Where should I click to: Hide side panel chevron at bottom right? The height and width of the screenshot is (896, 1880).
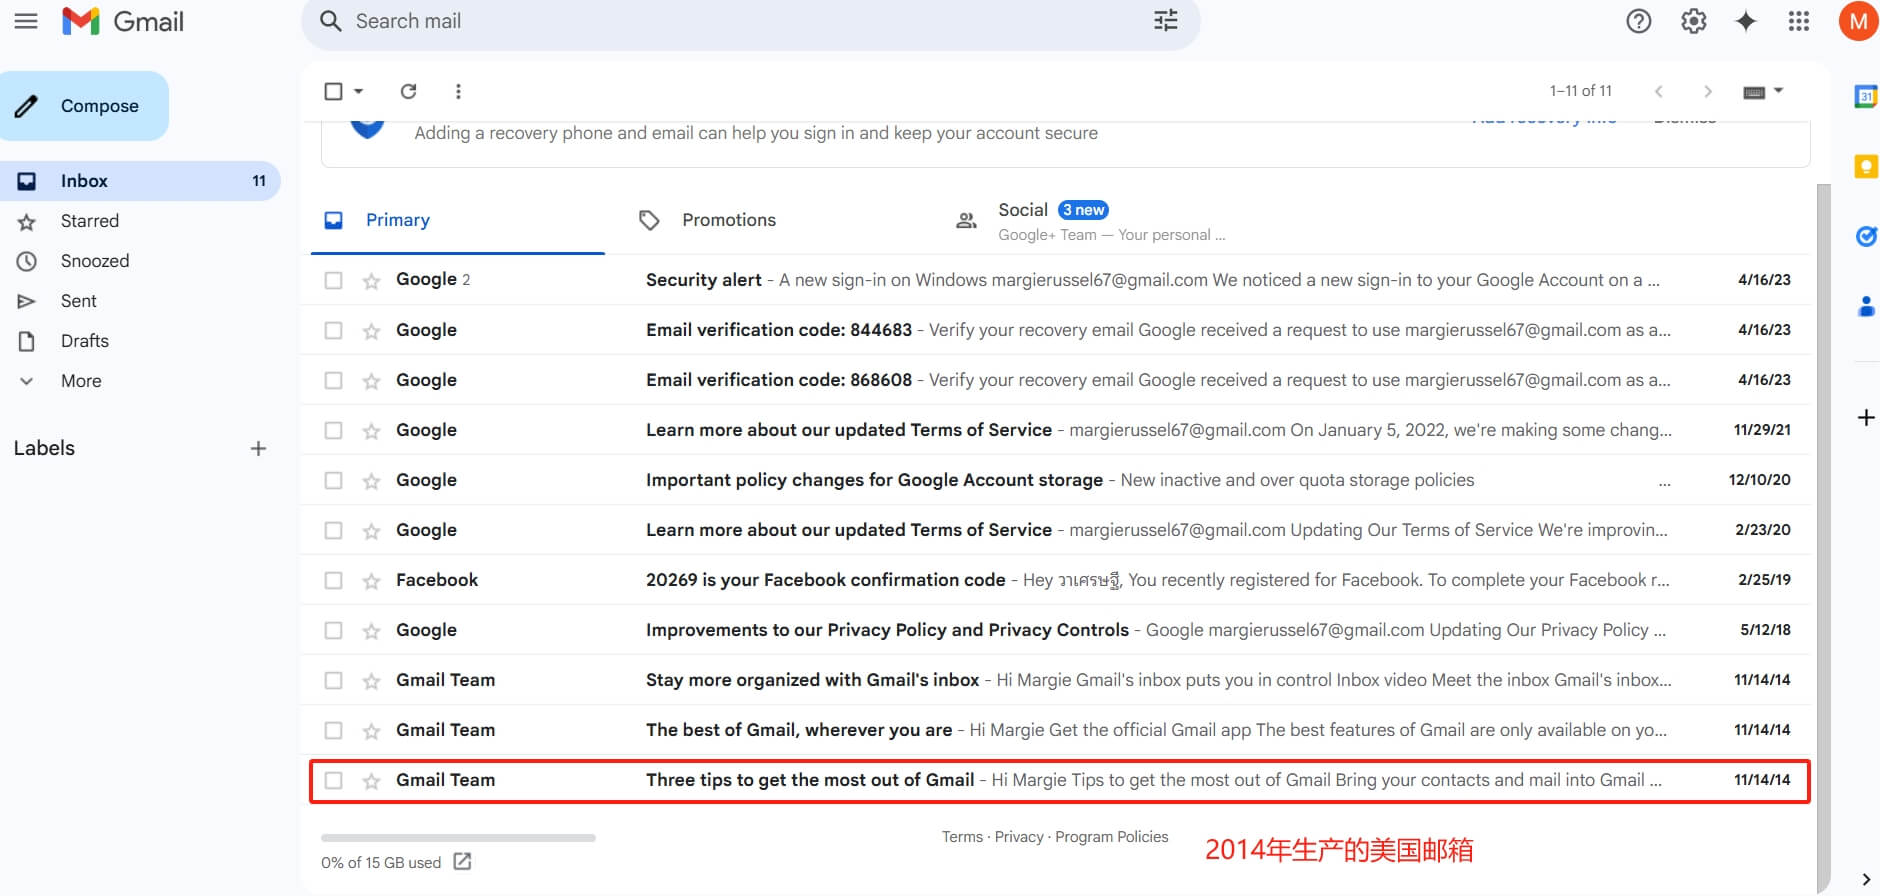click(x=1866, y=879)
